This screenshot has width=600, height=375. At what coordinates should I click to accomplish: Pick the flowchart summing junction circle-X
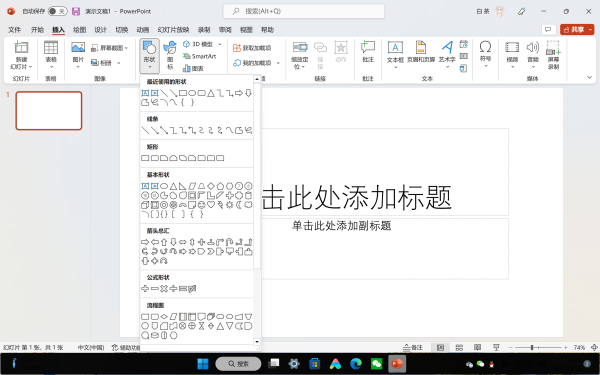(x=183, y=326)
